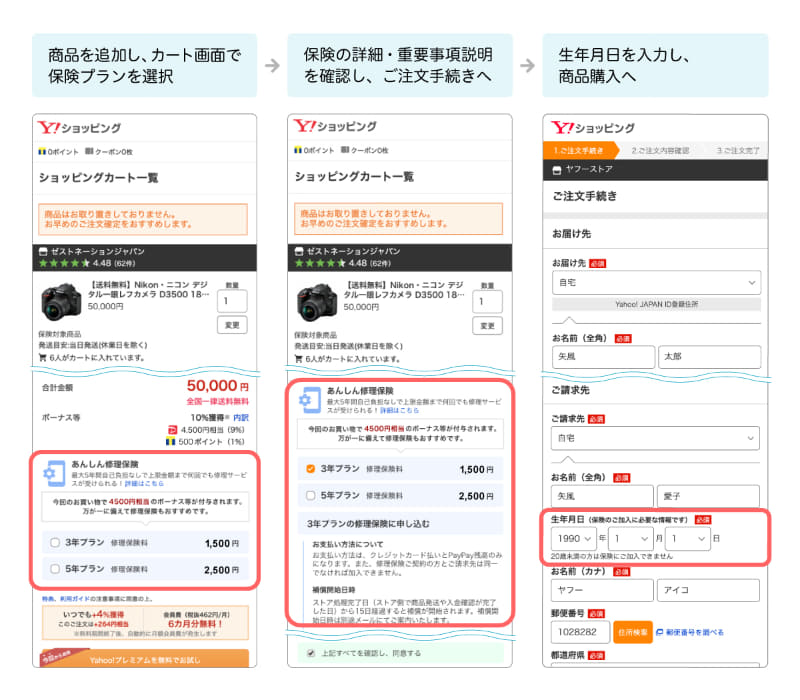
Task: Open the ご請求先 dropdown set to 自宅
Action: (655, 439)
